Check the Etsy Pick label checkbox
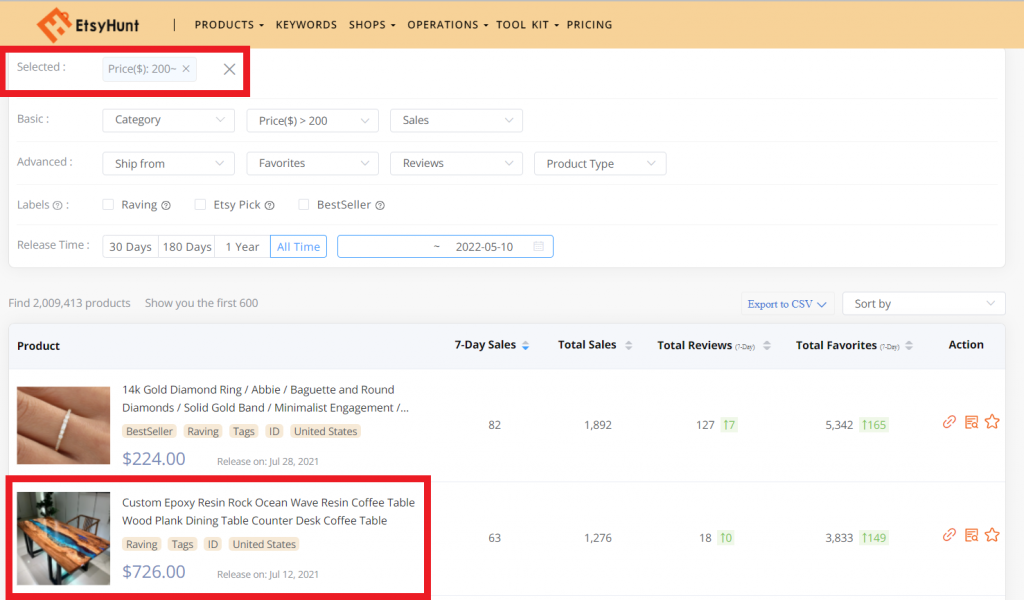 pos(200,205)
